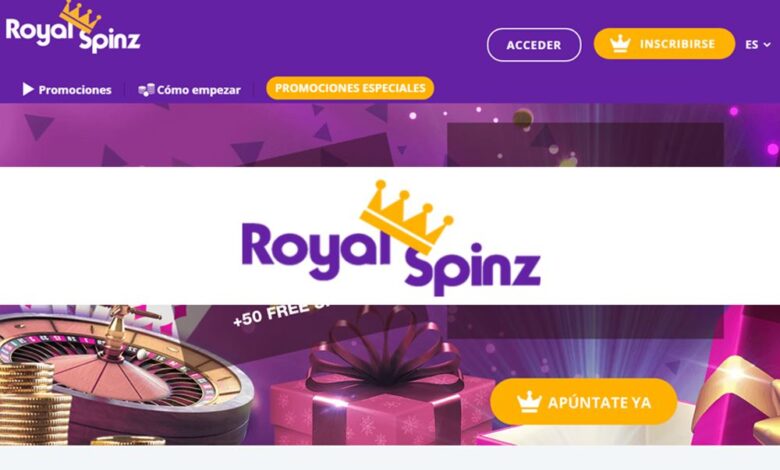Click the +50 Free banner text

[x=279, y=314]
